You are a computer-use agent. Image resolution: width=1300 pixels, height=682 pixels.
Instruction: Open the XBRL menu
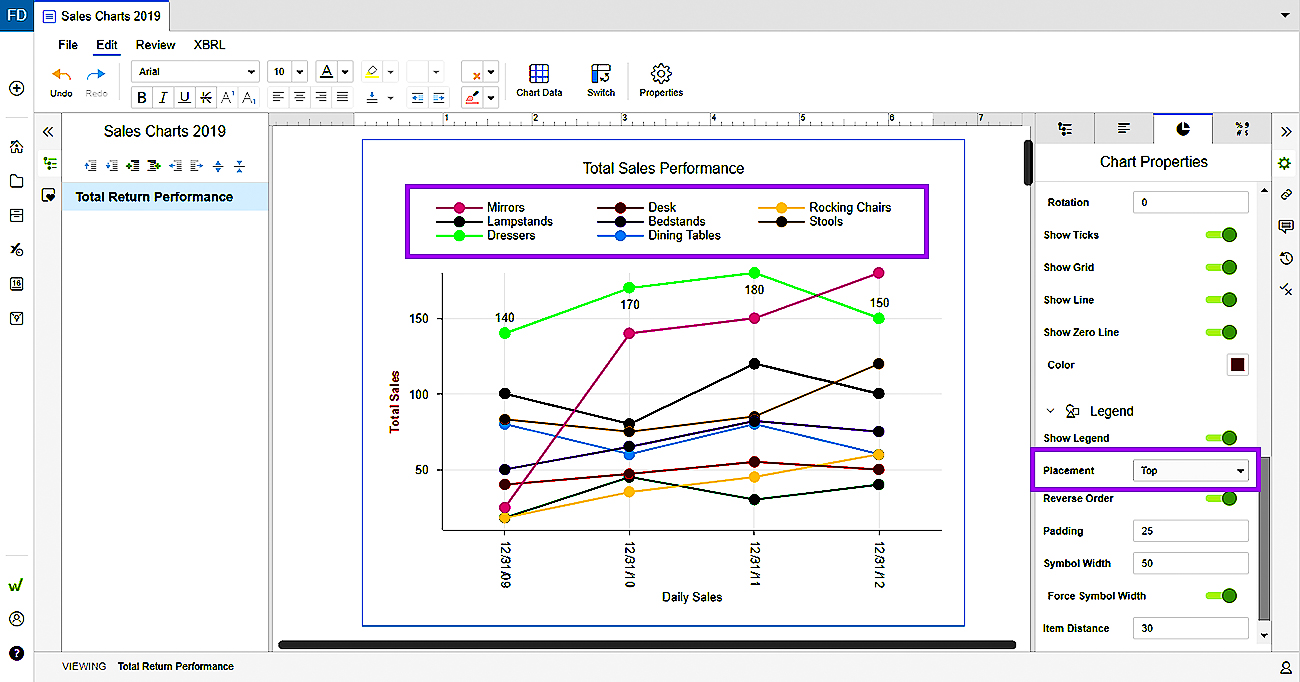click(x=209, y=45)
